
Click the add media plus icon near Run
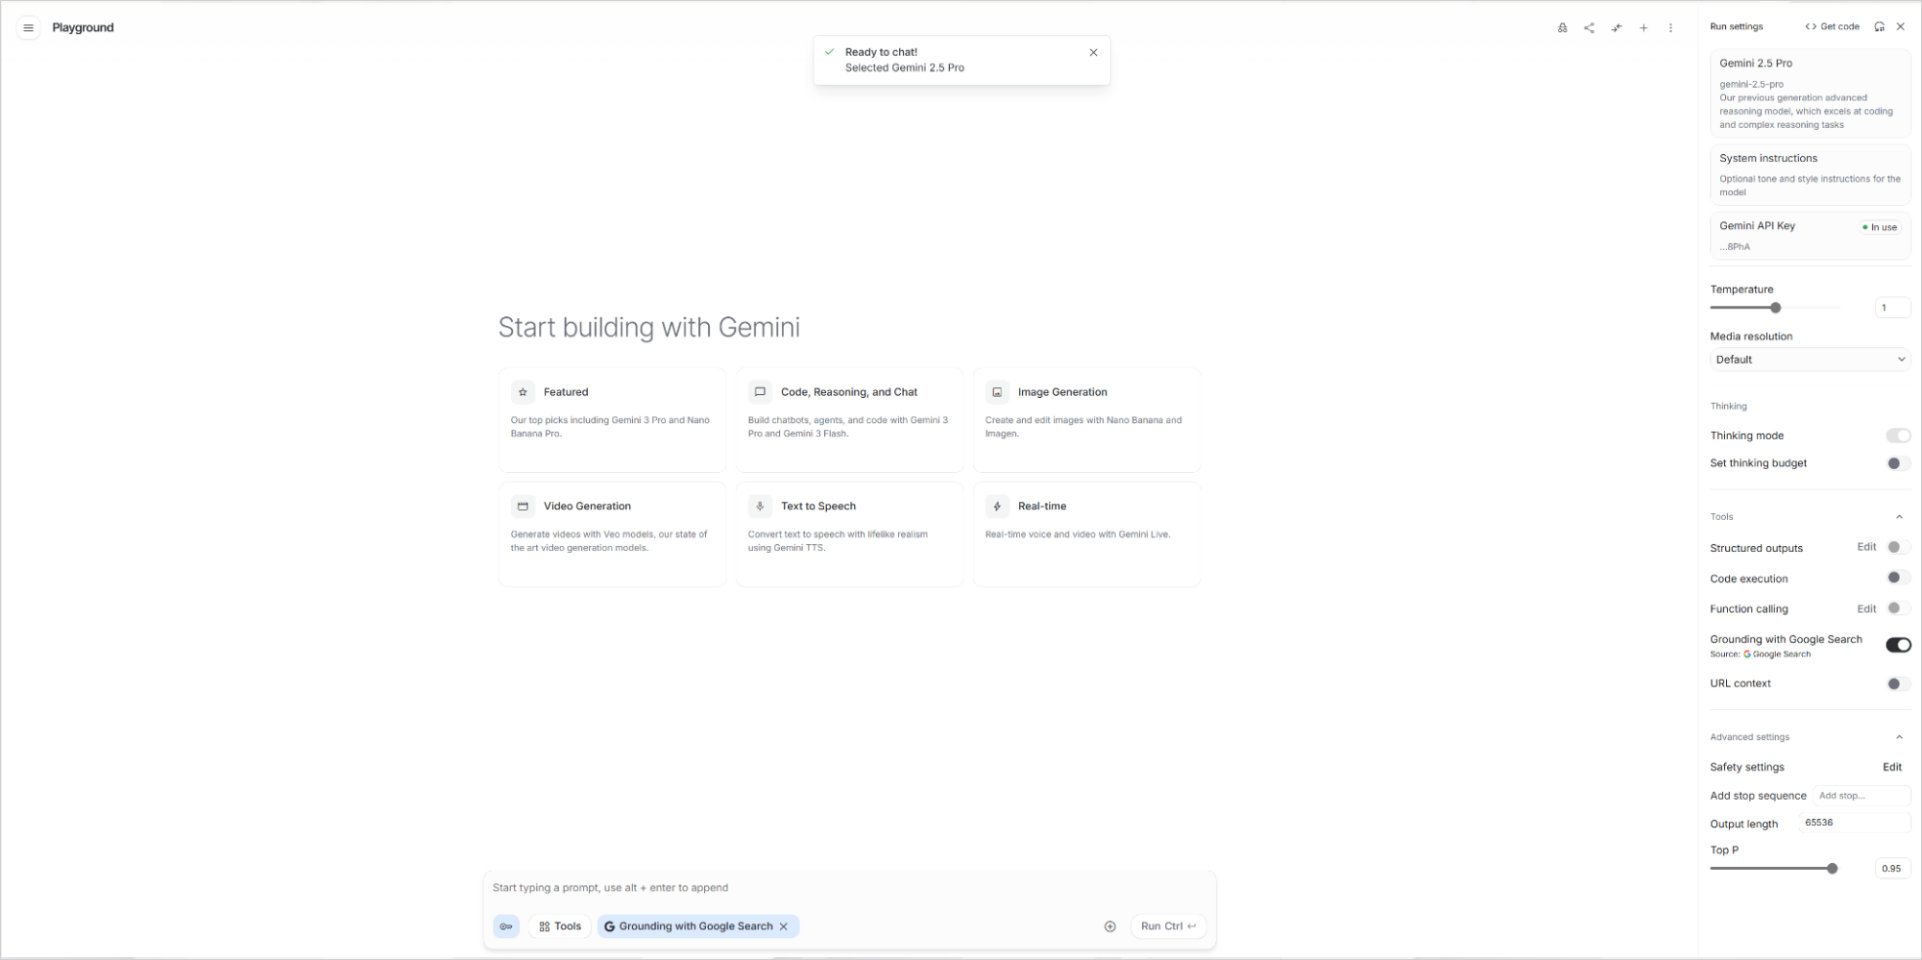(1110, 926)
